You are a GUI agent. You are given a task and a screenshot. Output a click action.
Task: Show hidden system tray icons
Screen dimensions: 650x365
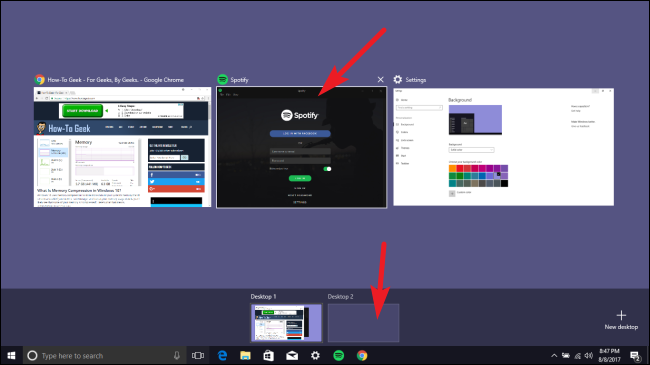click(x=554, y=355)
